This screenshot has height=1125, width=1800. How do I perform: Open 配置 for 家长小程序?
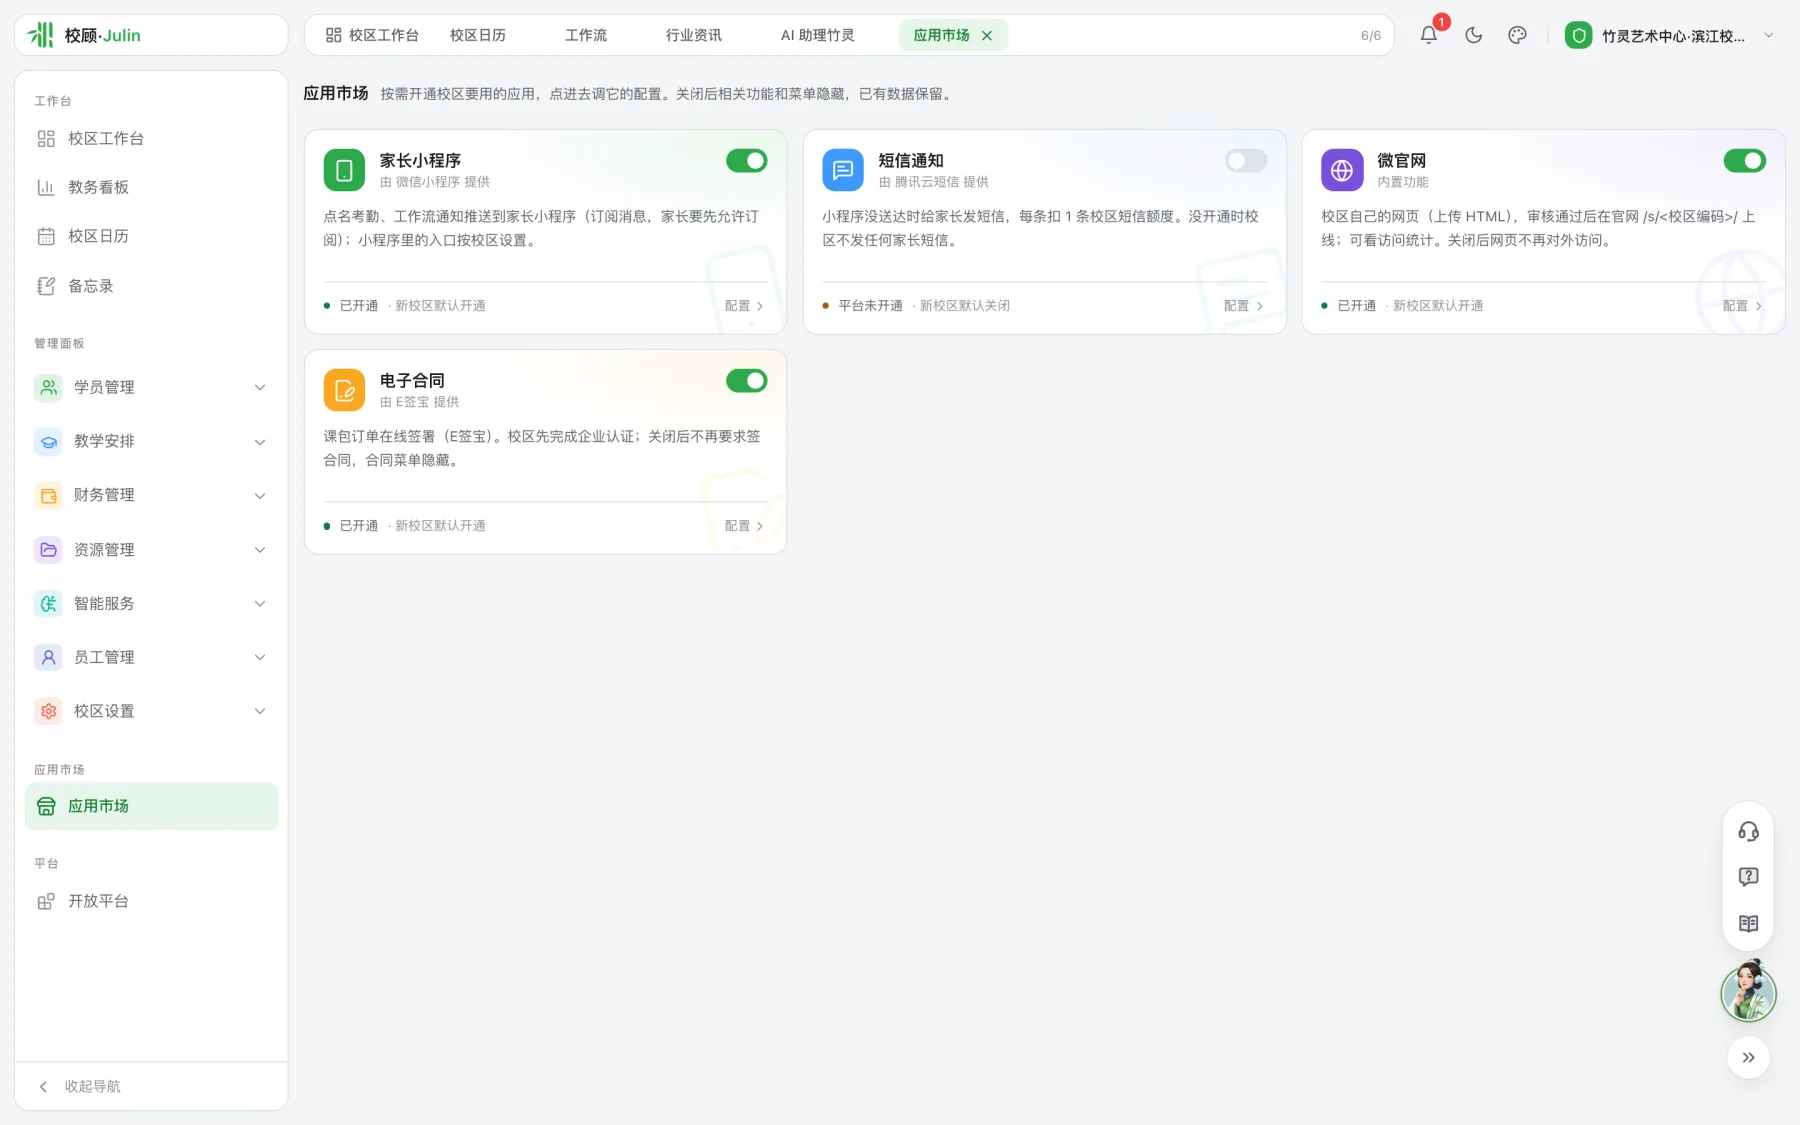[x=744, y=306]
